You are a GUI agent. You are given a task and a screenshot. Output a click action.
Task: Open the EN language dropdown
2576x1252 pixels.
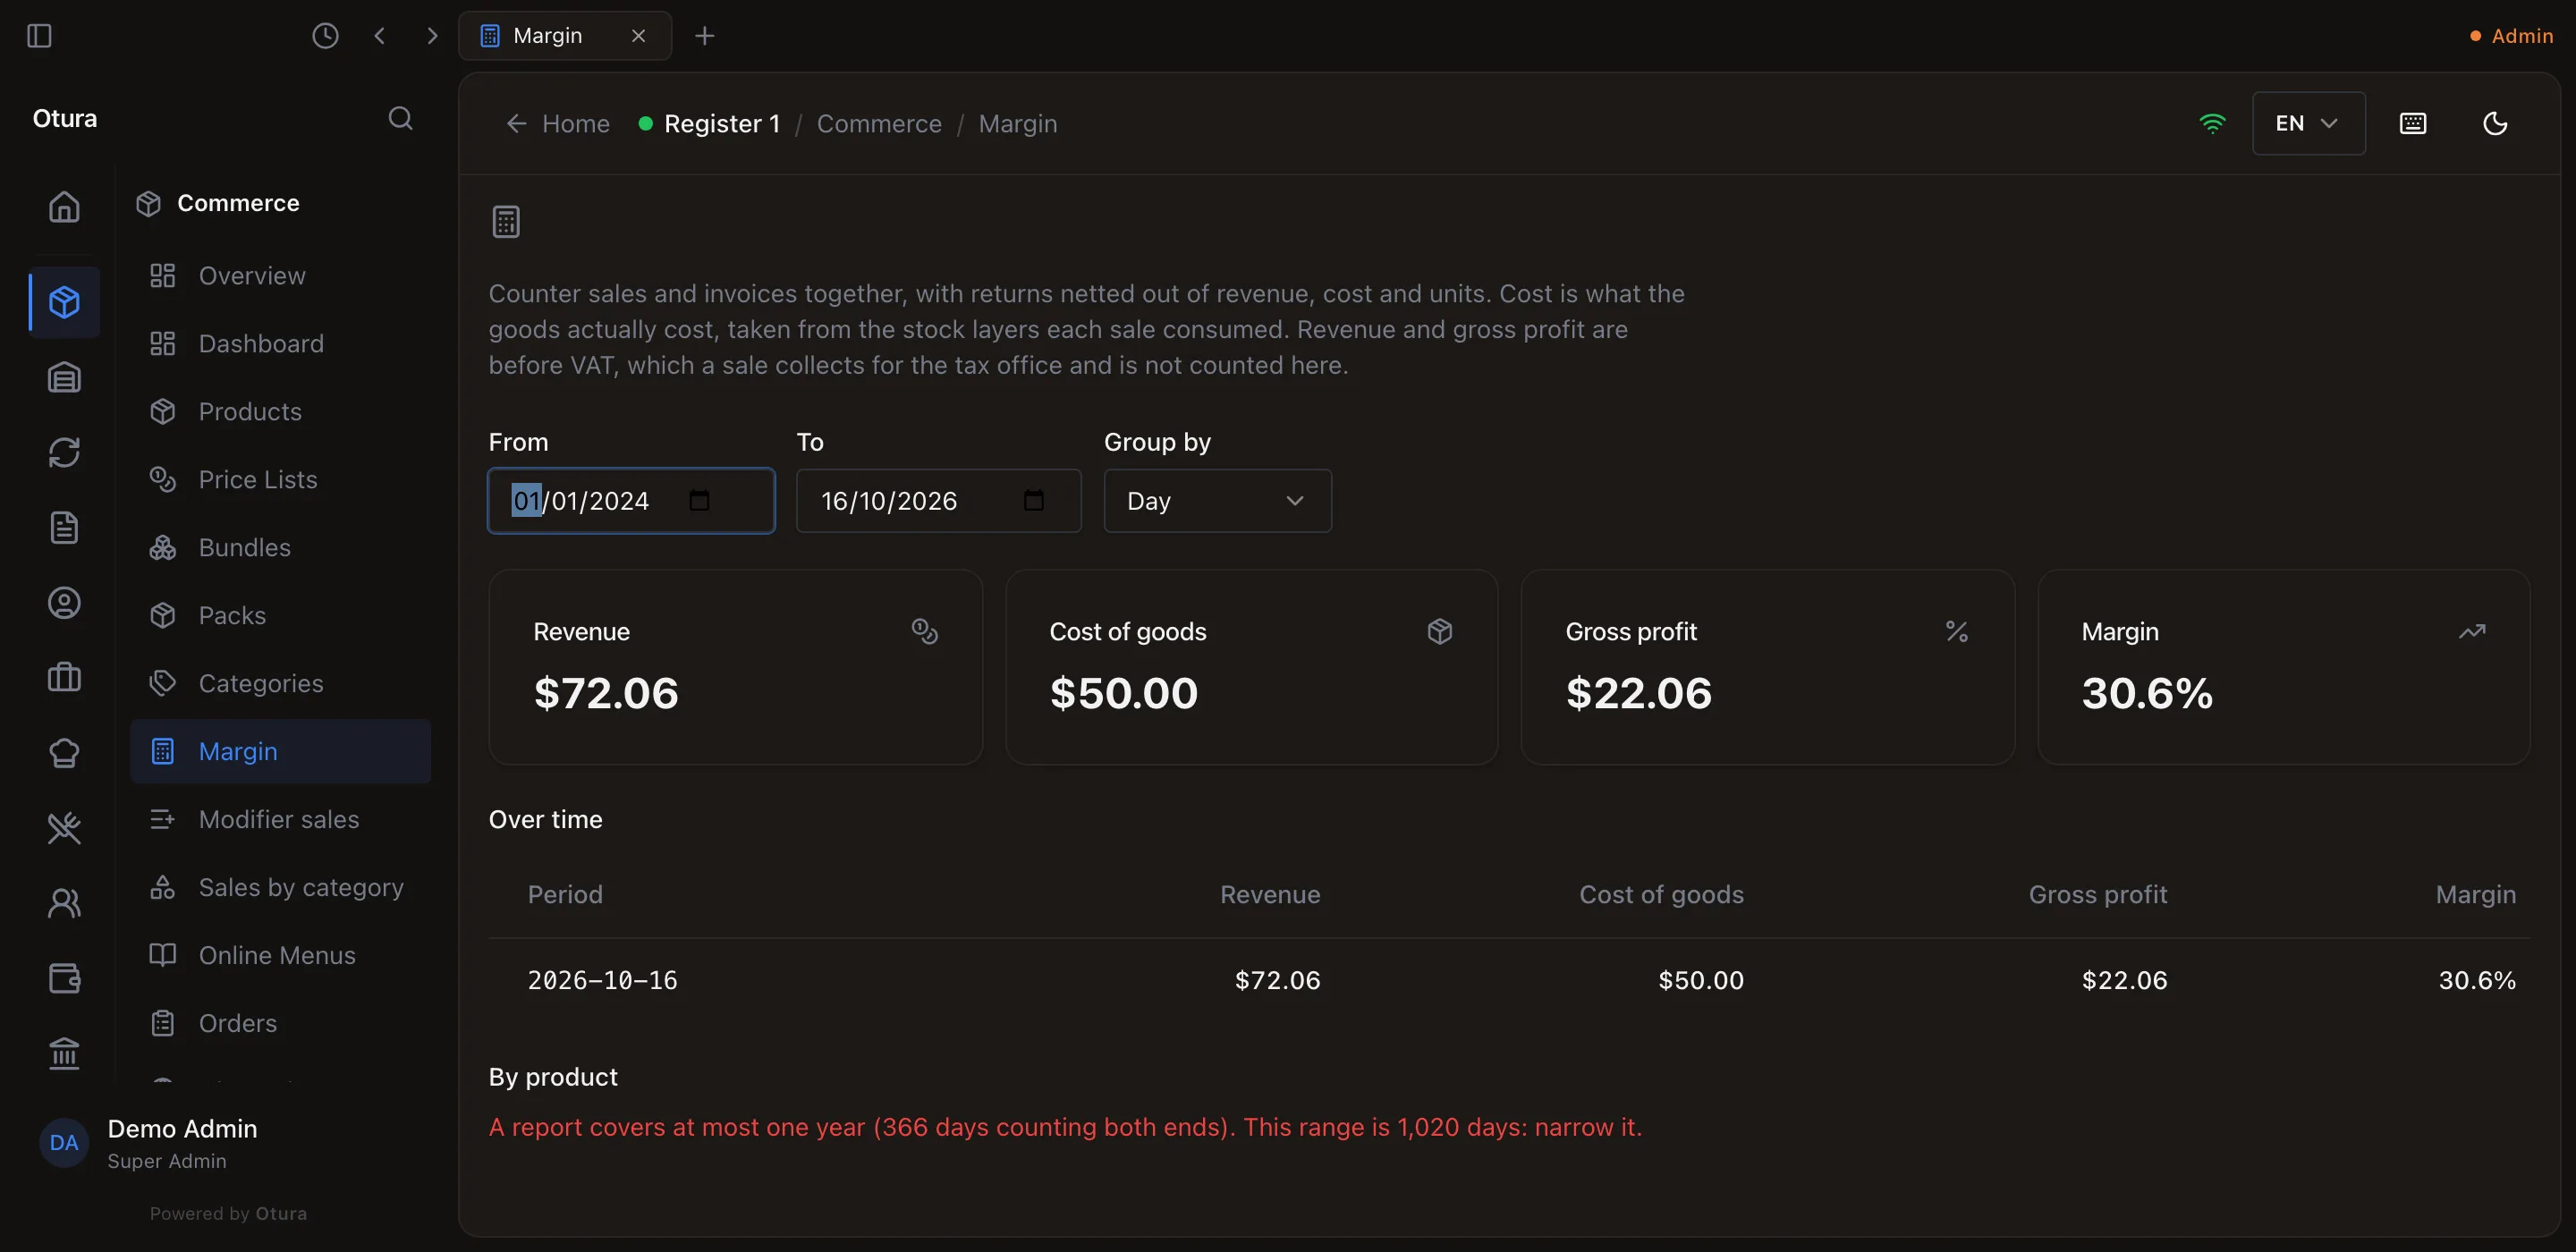[2308, 123]
